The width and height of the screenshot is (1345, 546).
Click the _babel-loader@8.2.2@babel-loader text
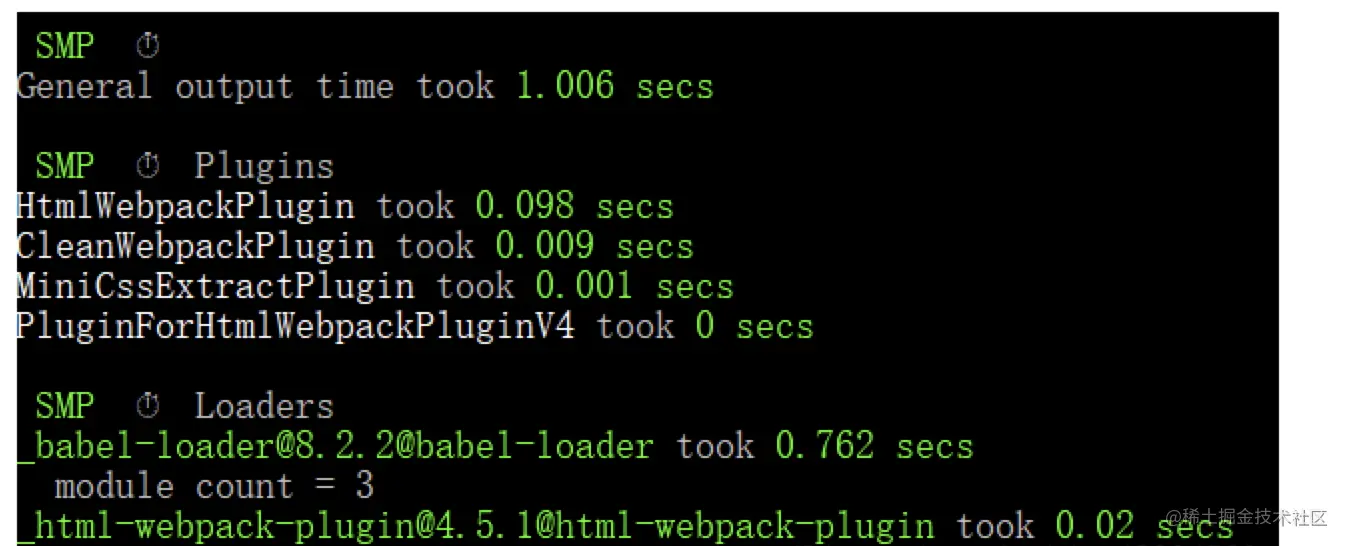point(335,446)
